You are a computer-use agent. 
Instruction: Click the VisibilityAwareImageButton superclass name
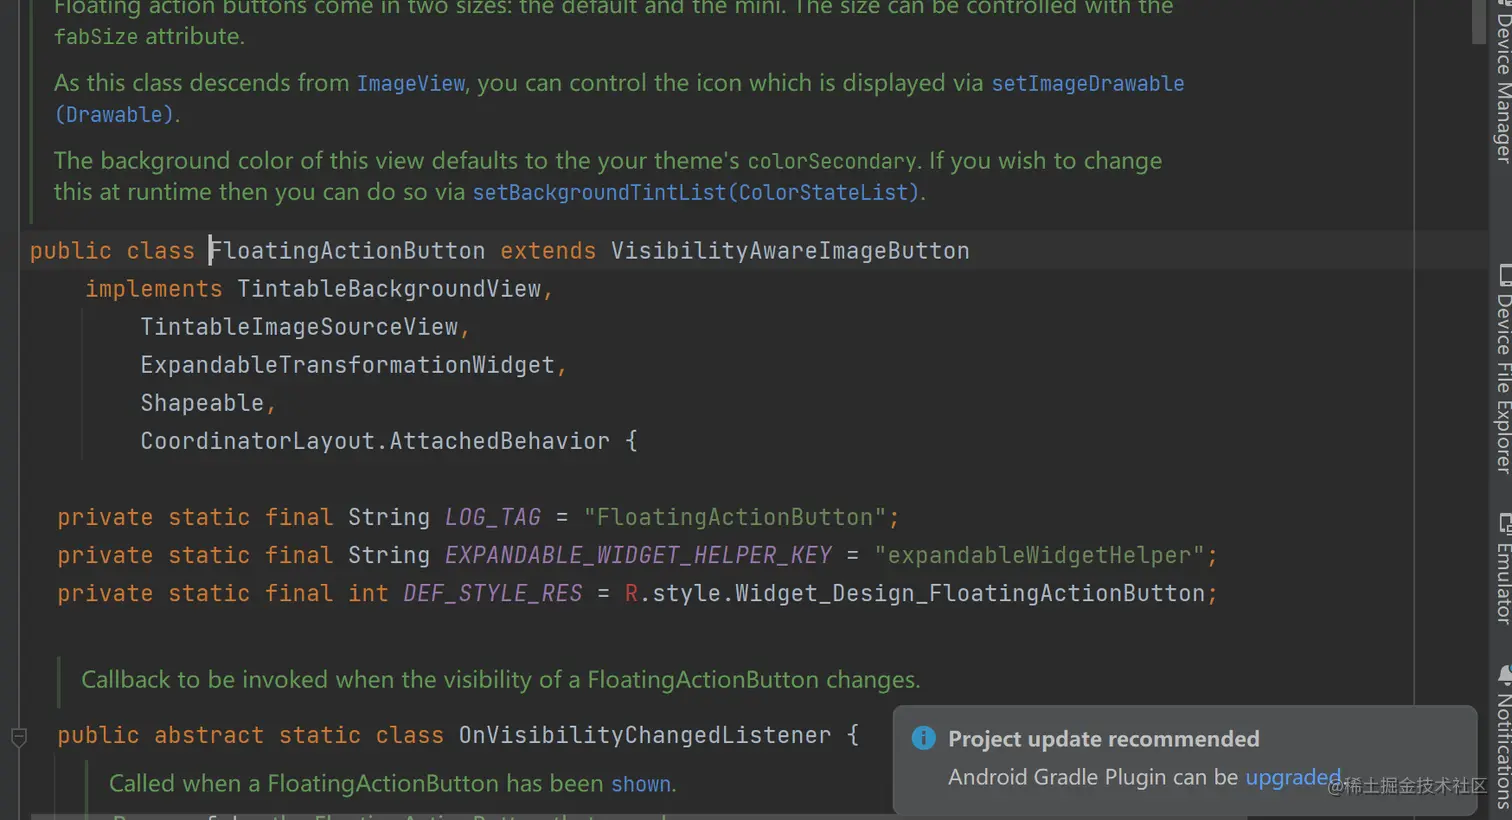pos(790,251)
